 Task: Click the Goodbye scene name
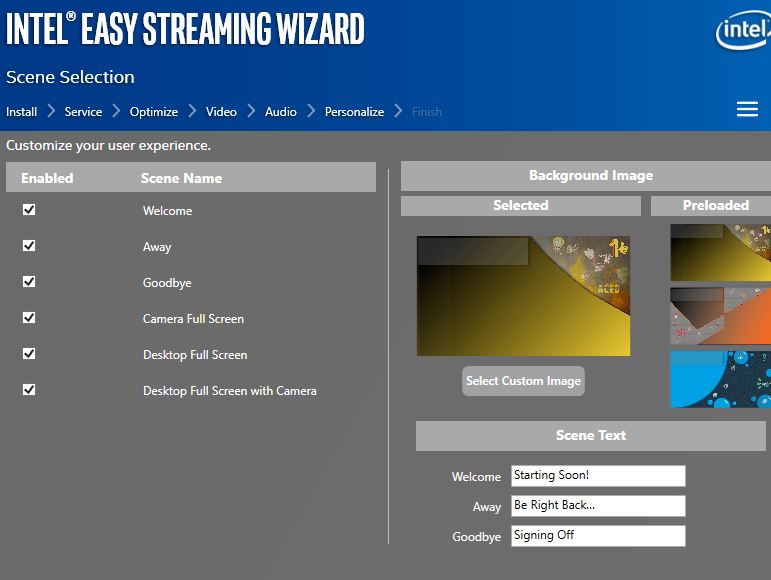[x=167, y=283]
